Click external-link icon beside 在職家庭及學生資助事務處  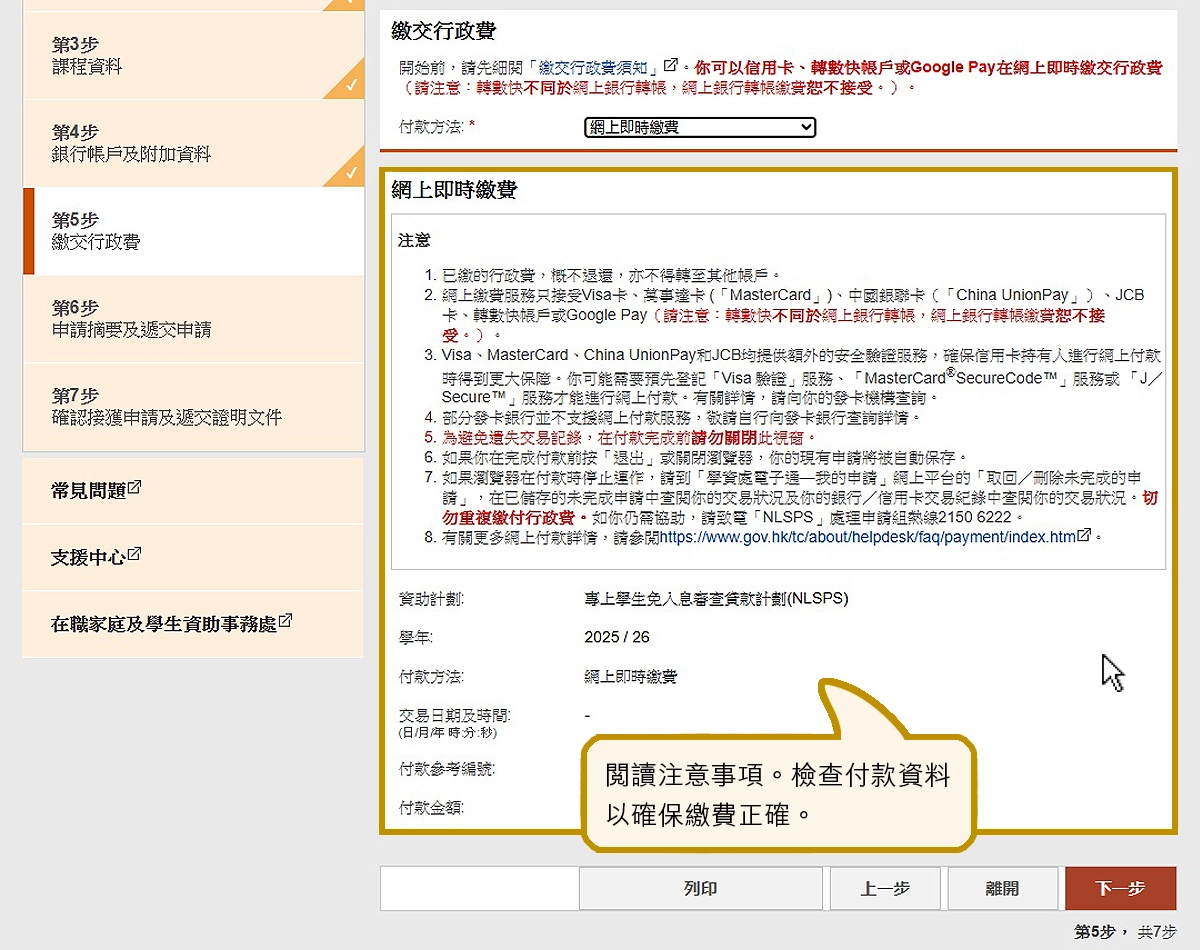pos(286,621)
